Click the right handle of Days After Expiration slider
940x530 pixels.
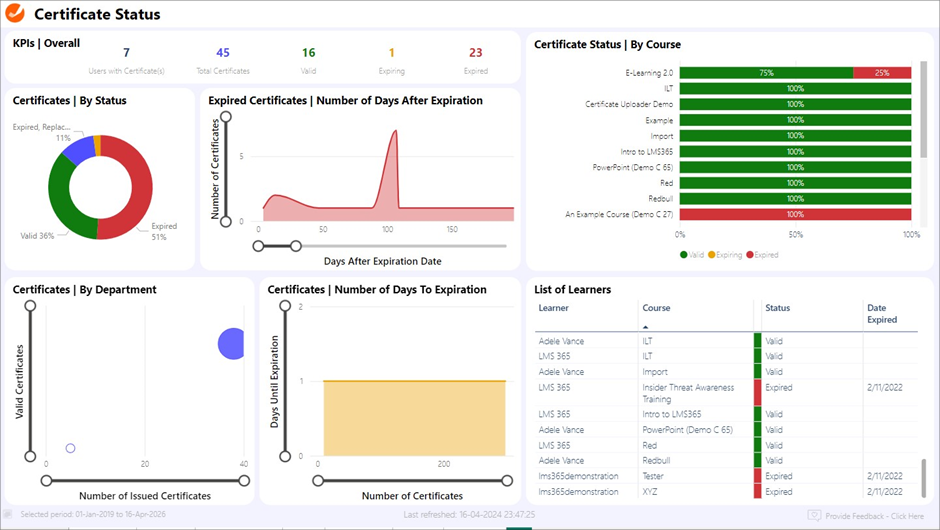tap(294, 245)
